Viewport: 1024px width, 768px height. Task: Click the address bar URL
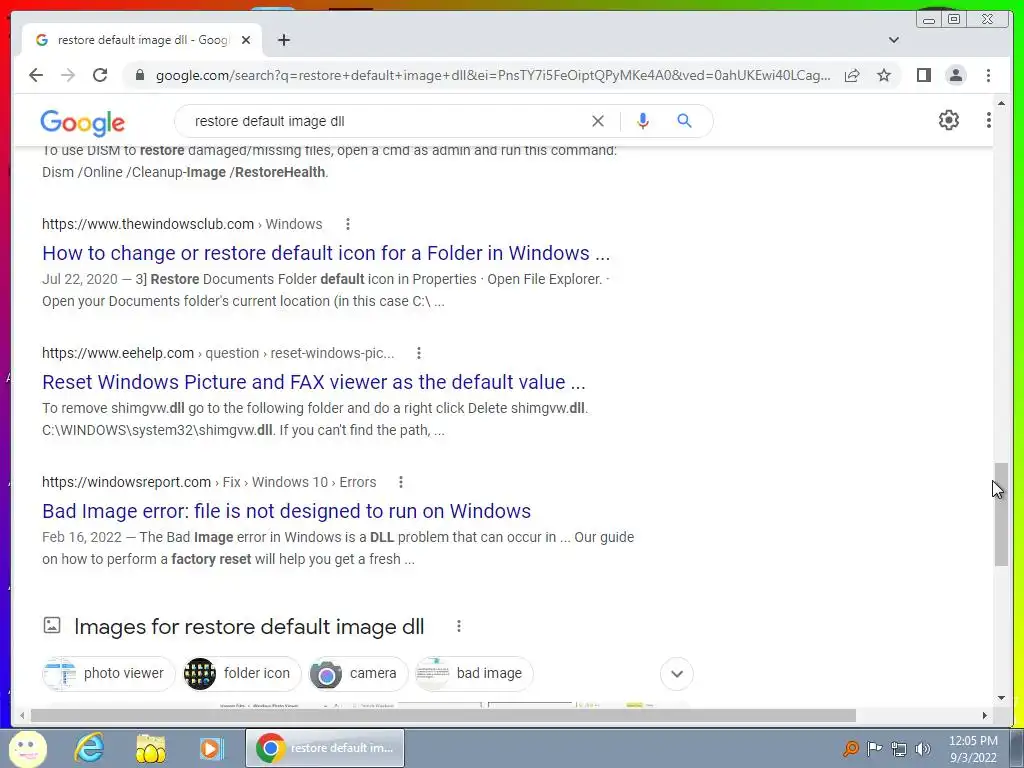[x=493, y=75]
